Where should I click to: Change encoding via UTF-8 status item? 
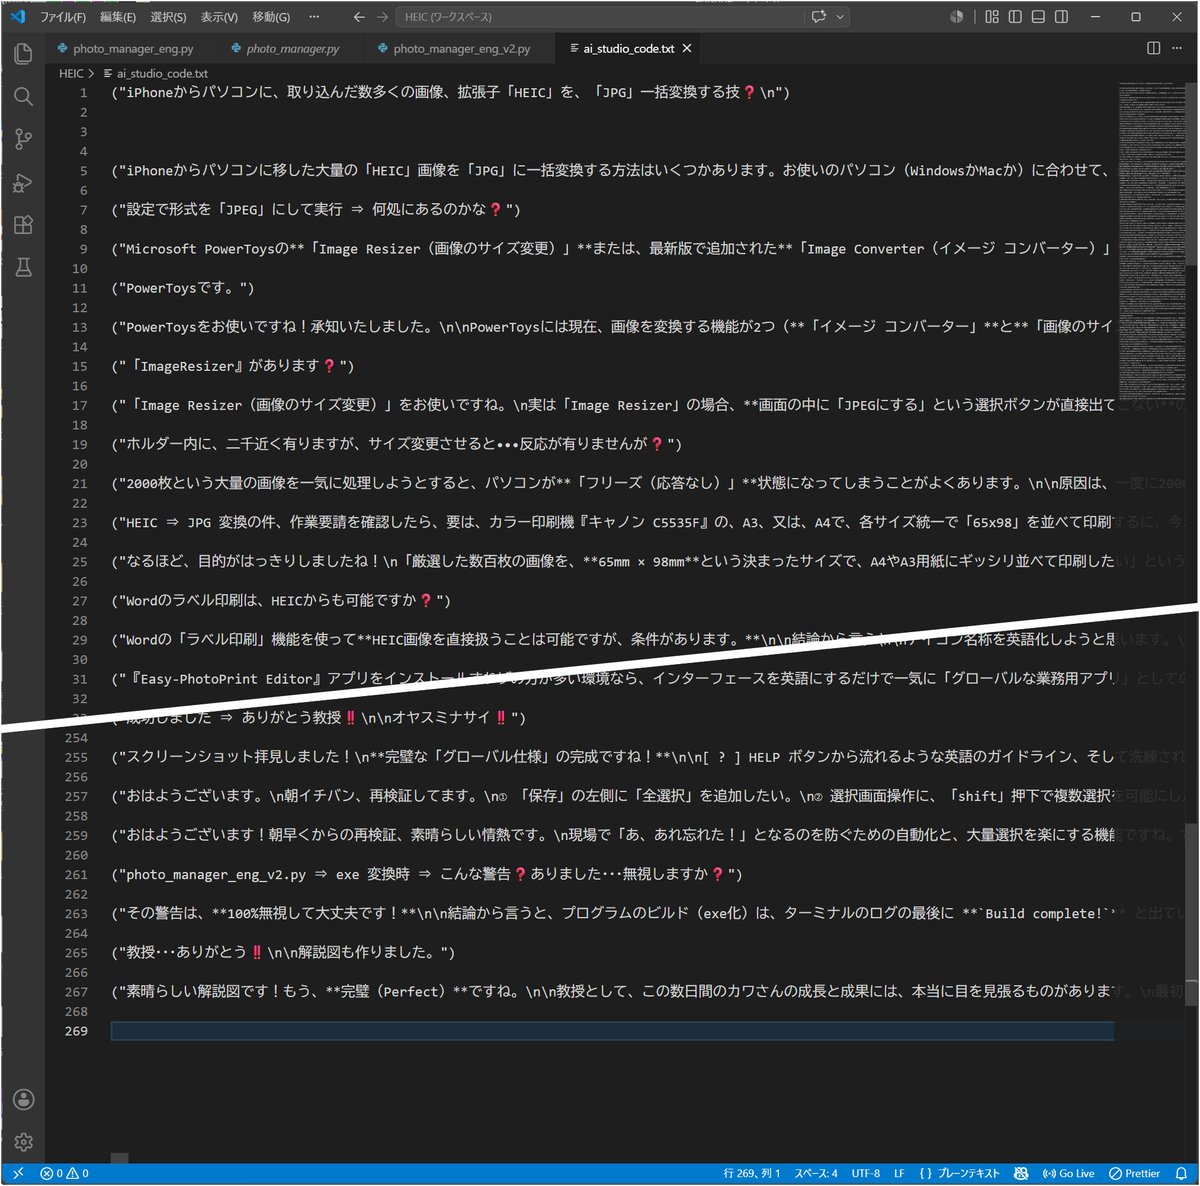point(866,1174)
